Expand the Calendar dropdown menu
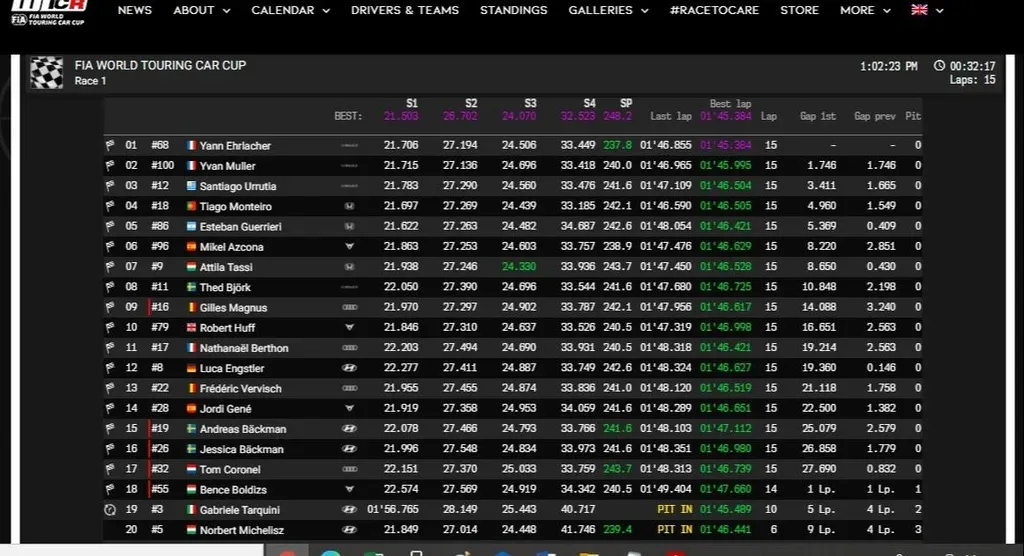This screenshot has height=556, width=1024. (290, 10)
